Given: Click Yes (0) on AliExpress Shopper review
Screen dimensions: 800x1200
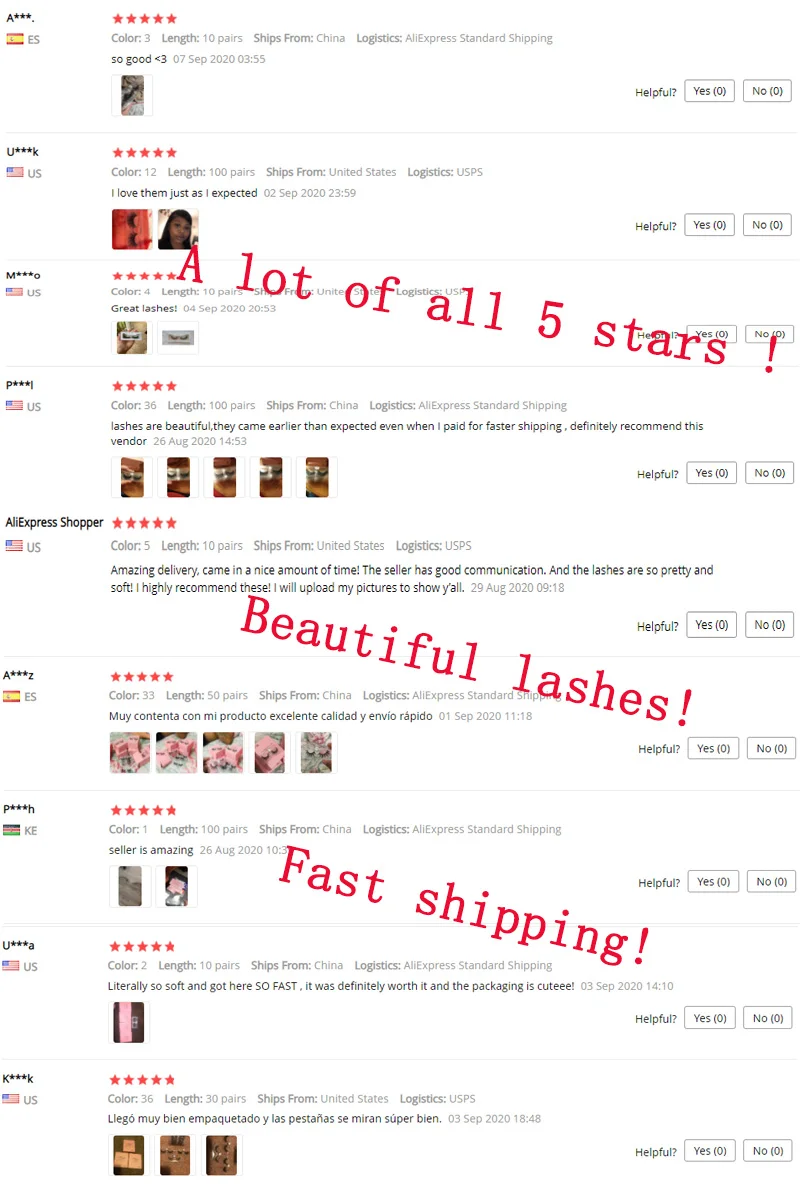Looking at the screenshot, I should tap(712, 625).
